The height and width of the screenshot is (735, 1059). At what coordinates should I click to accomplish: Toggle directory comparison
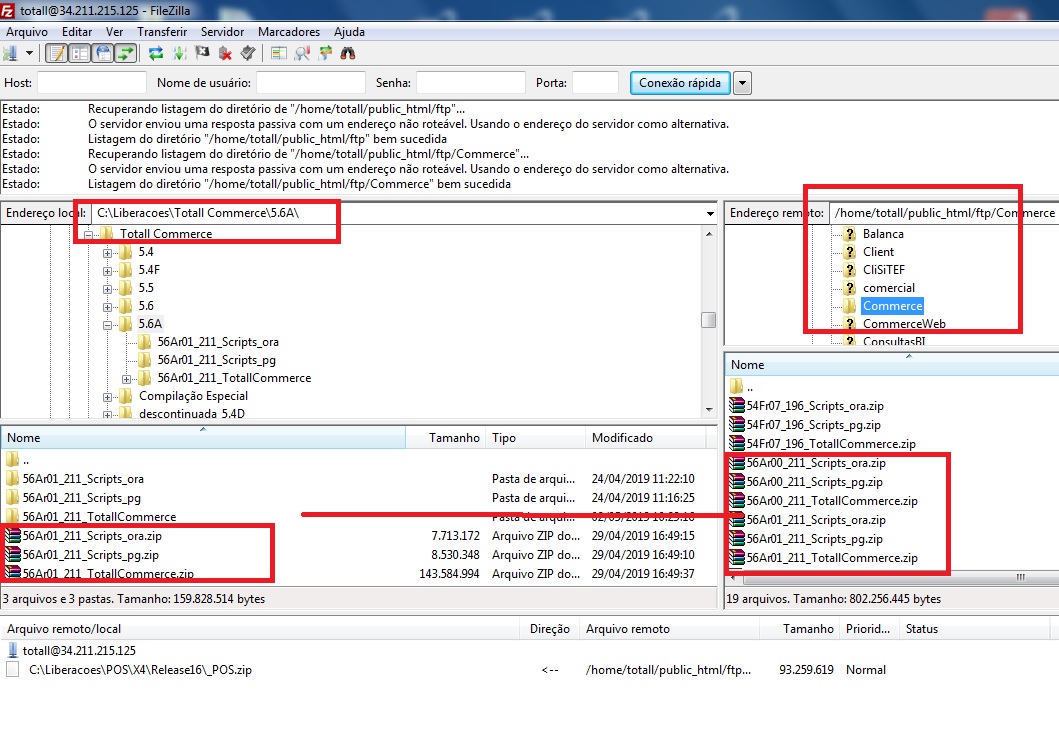(302, 53)
